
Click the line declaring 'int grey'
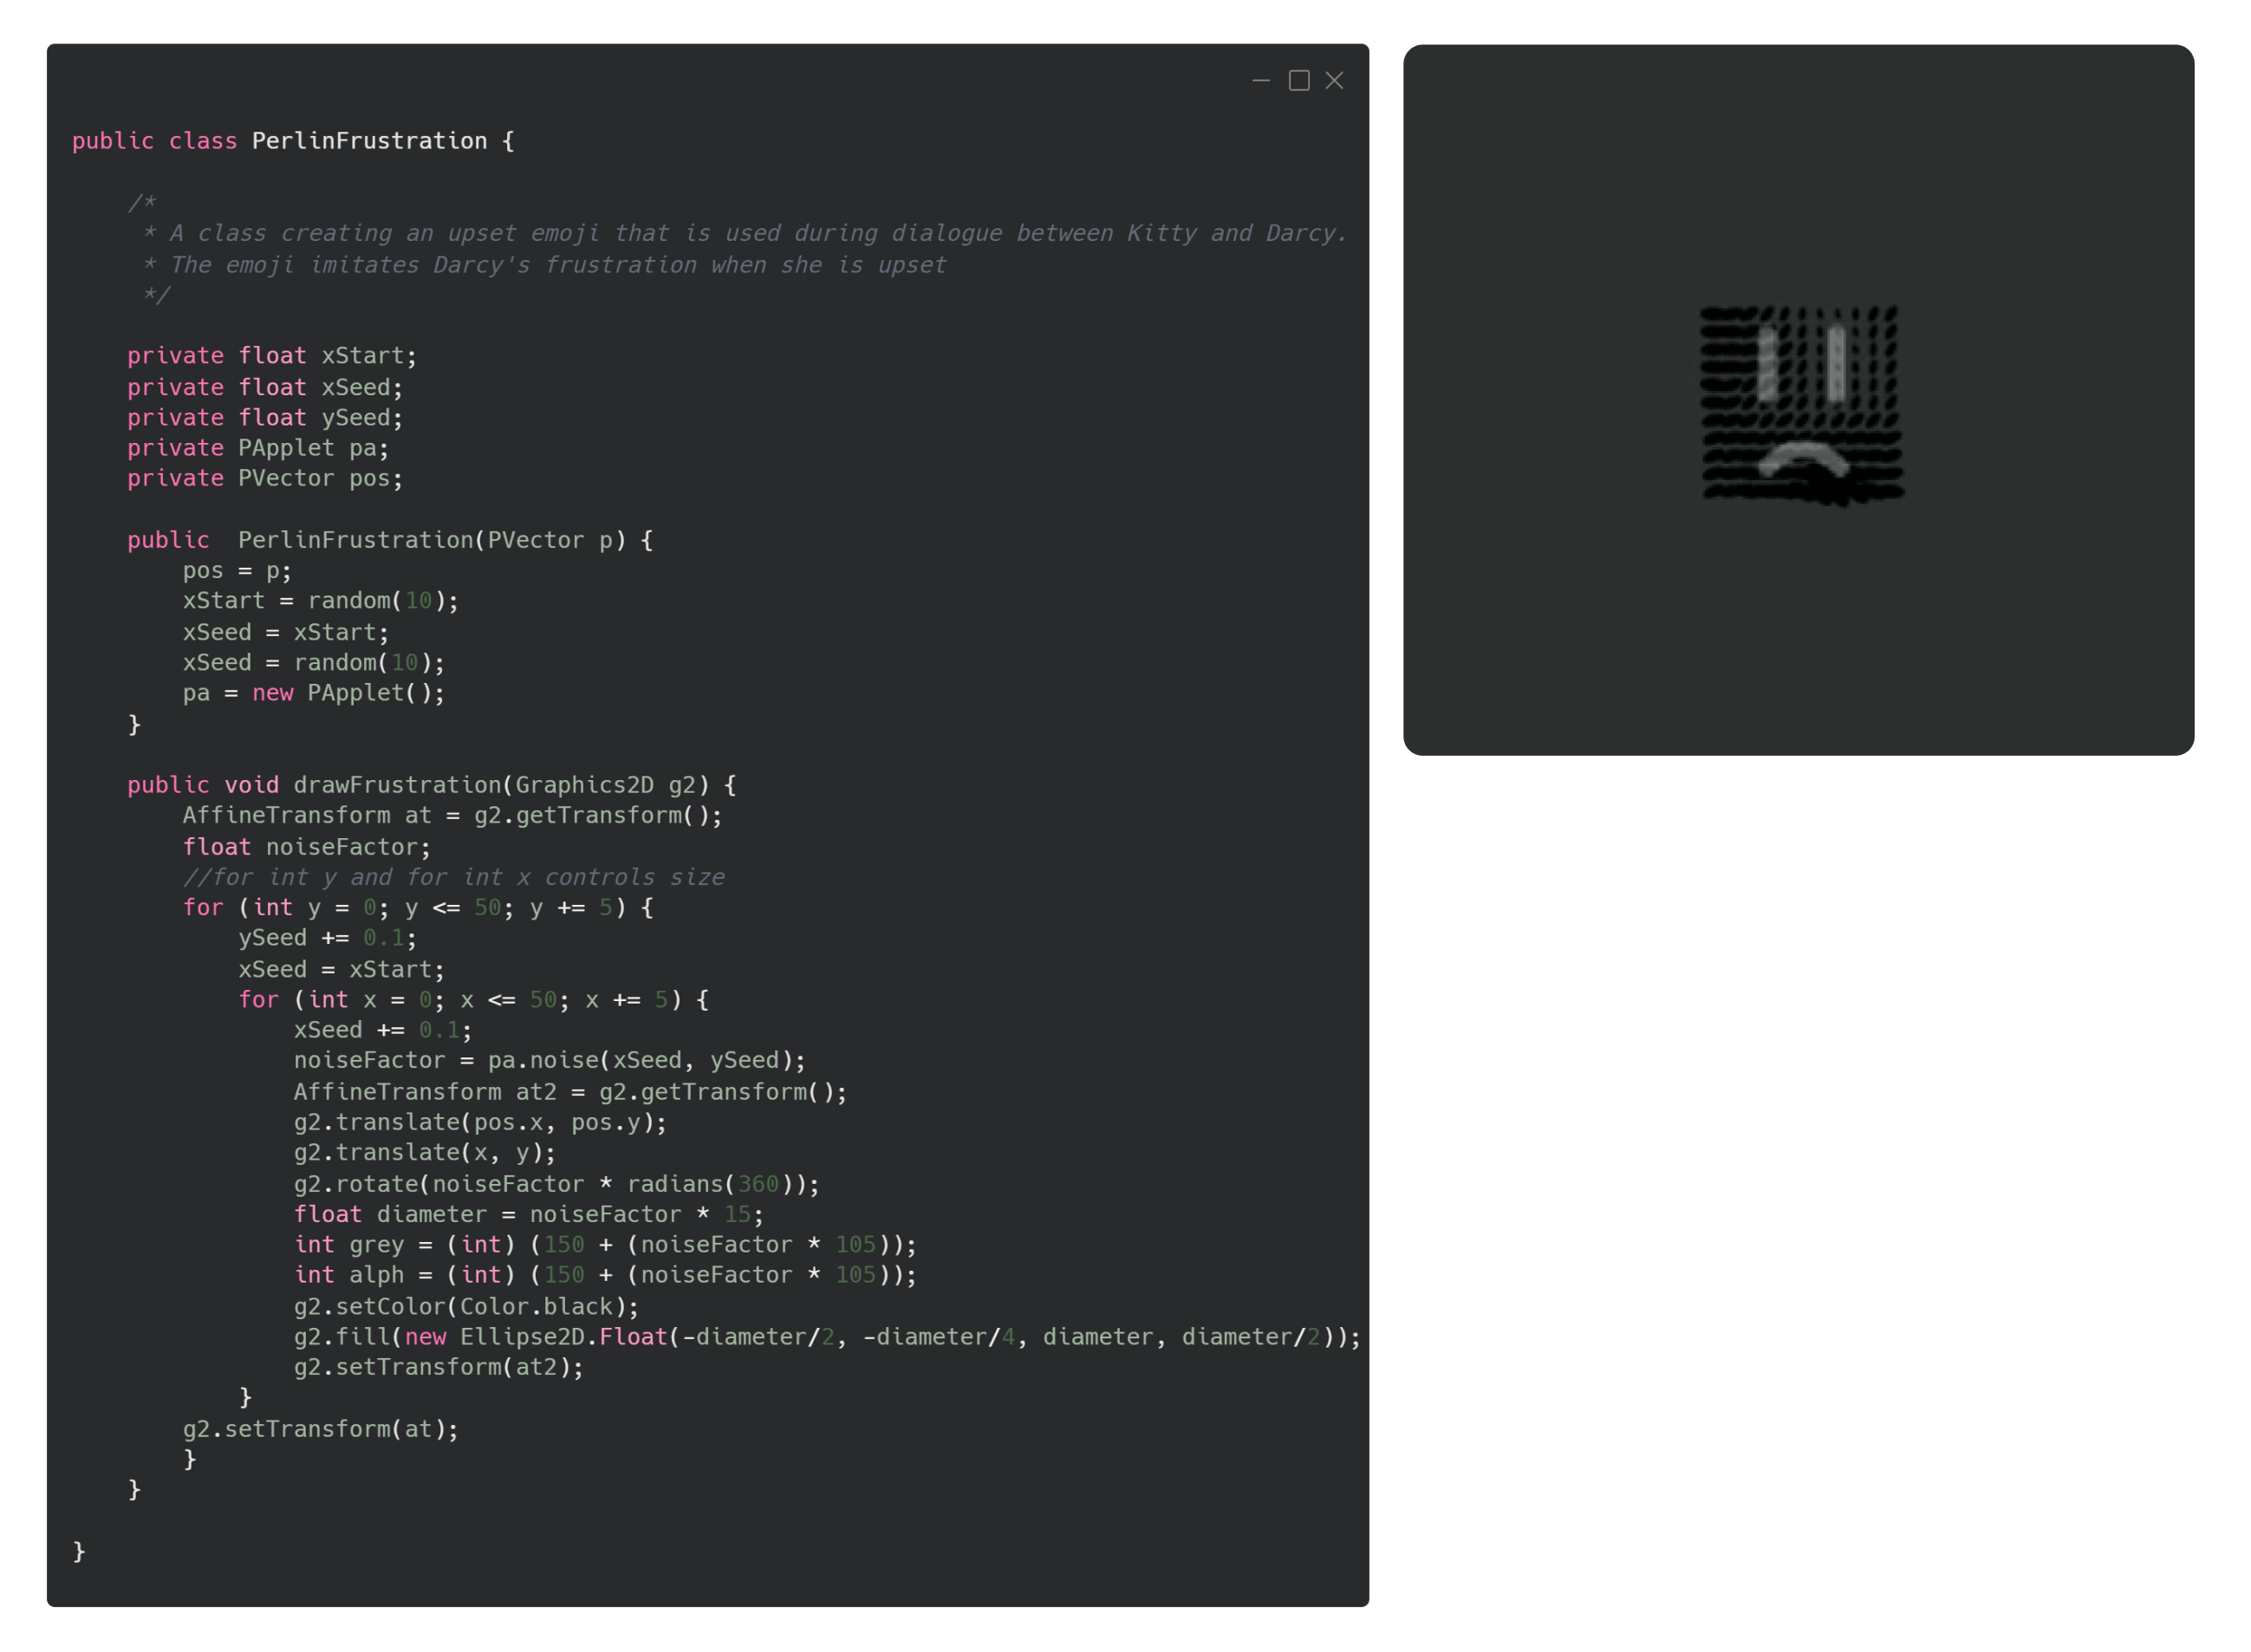[x=605, y=1244]
